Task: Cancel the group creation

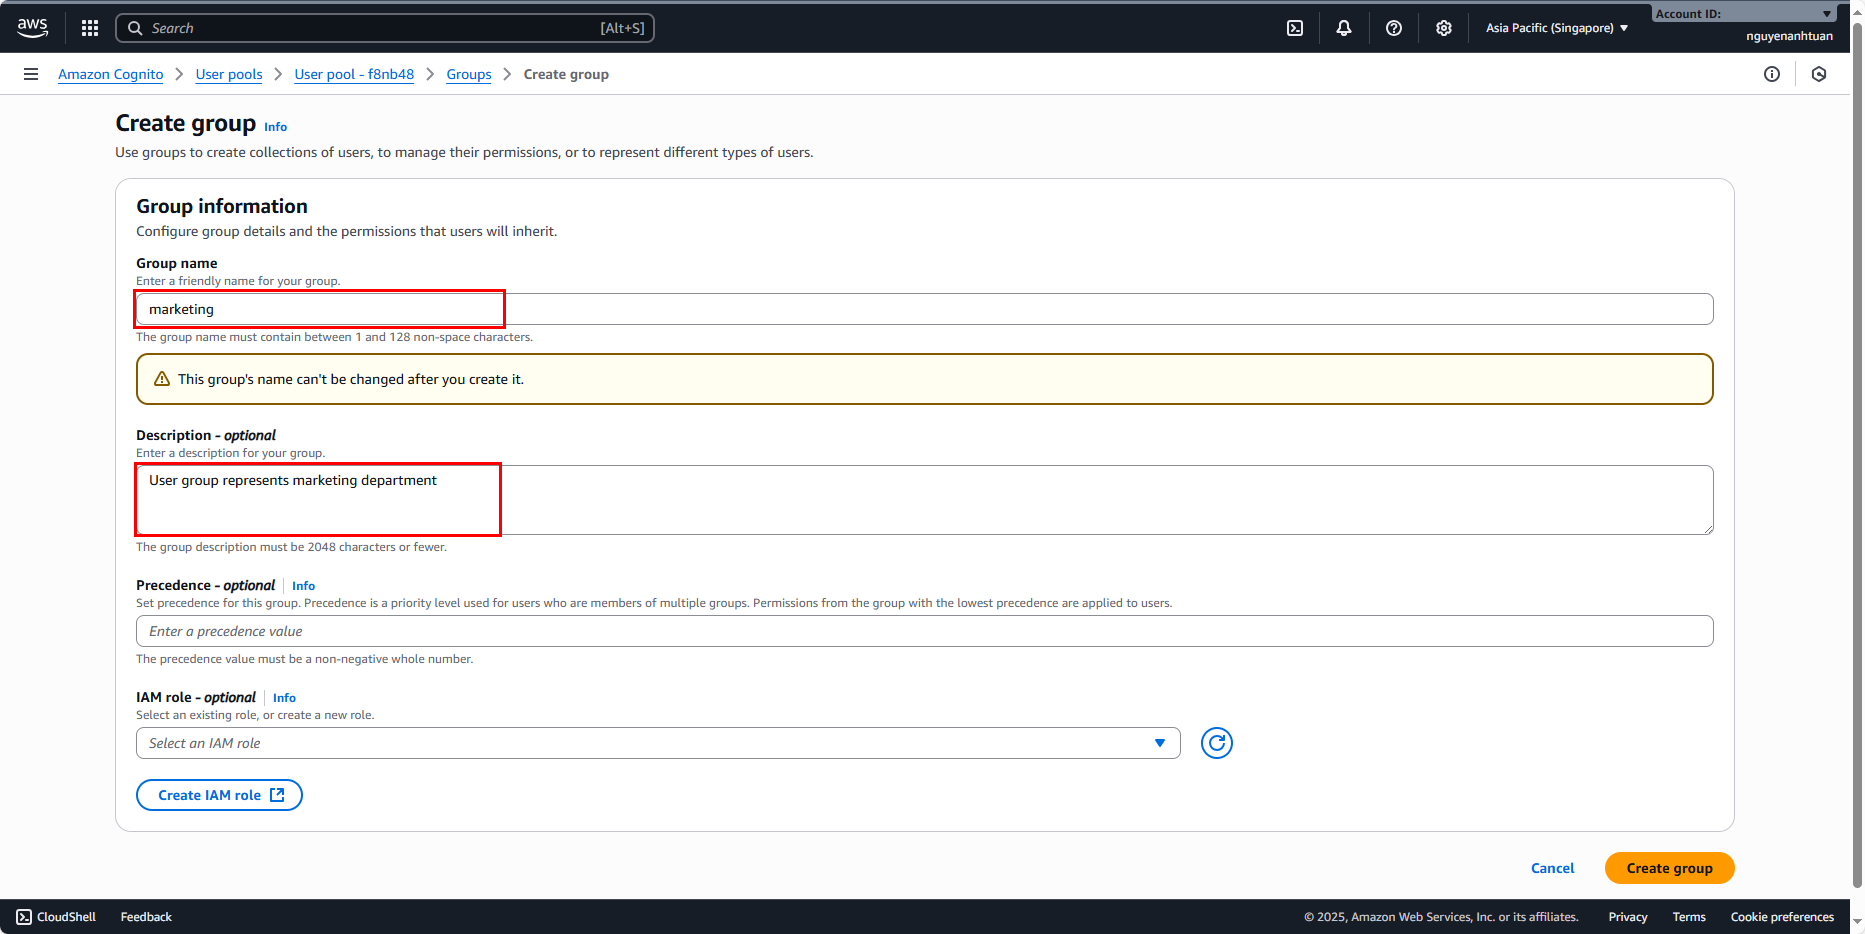Action: [x=1552, y=868]
